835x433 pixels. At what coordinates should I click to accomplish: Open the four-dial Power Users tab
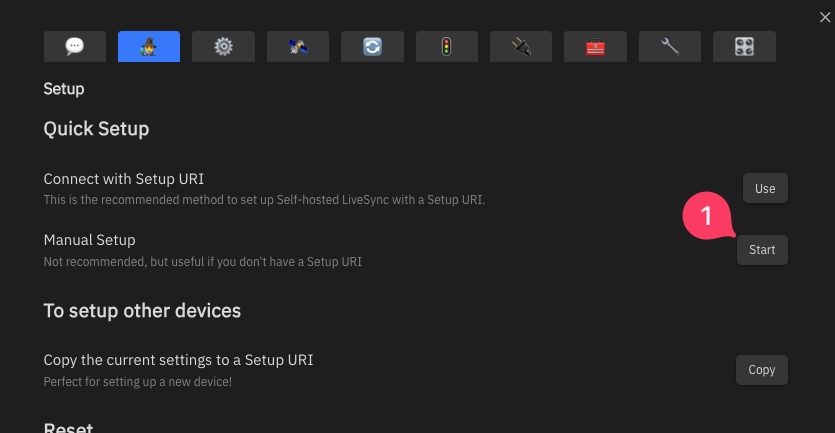coord(744,46)
